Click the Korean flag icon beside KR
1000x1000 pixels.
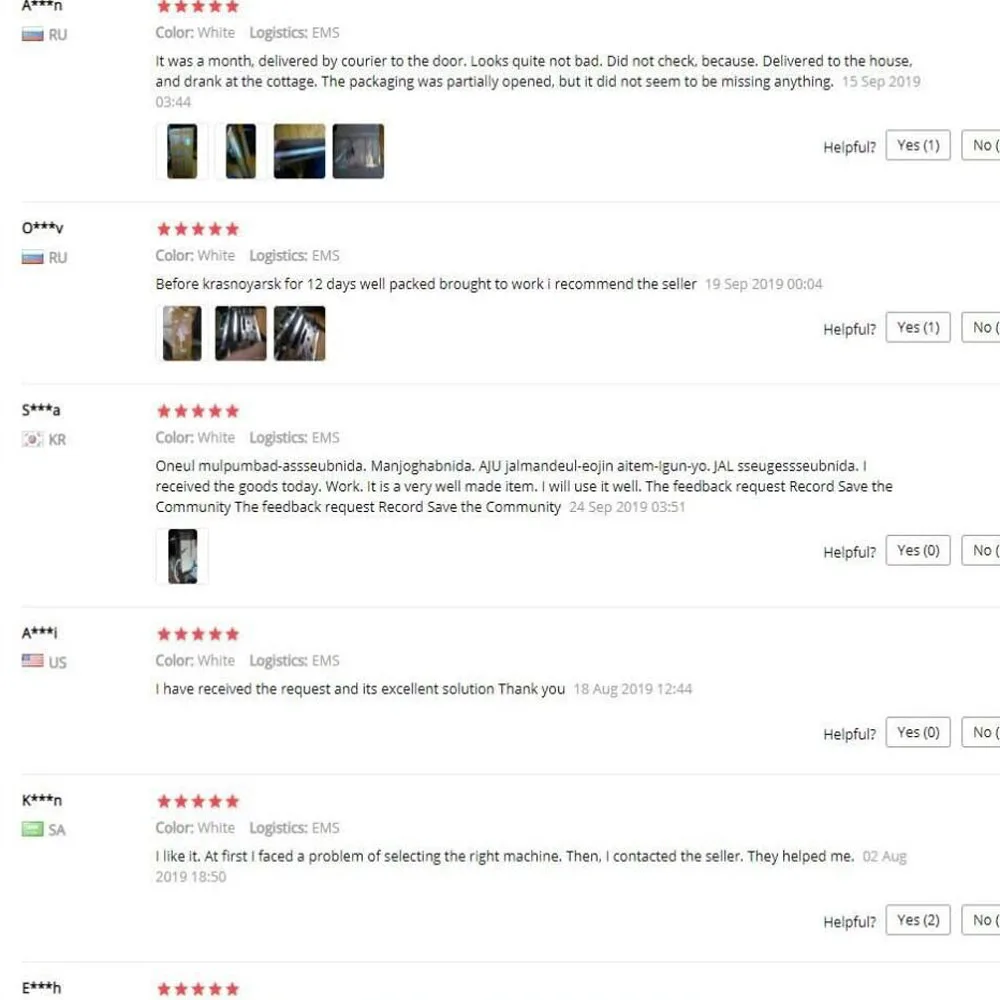pos(33,439)
